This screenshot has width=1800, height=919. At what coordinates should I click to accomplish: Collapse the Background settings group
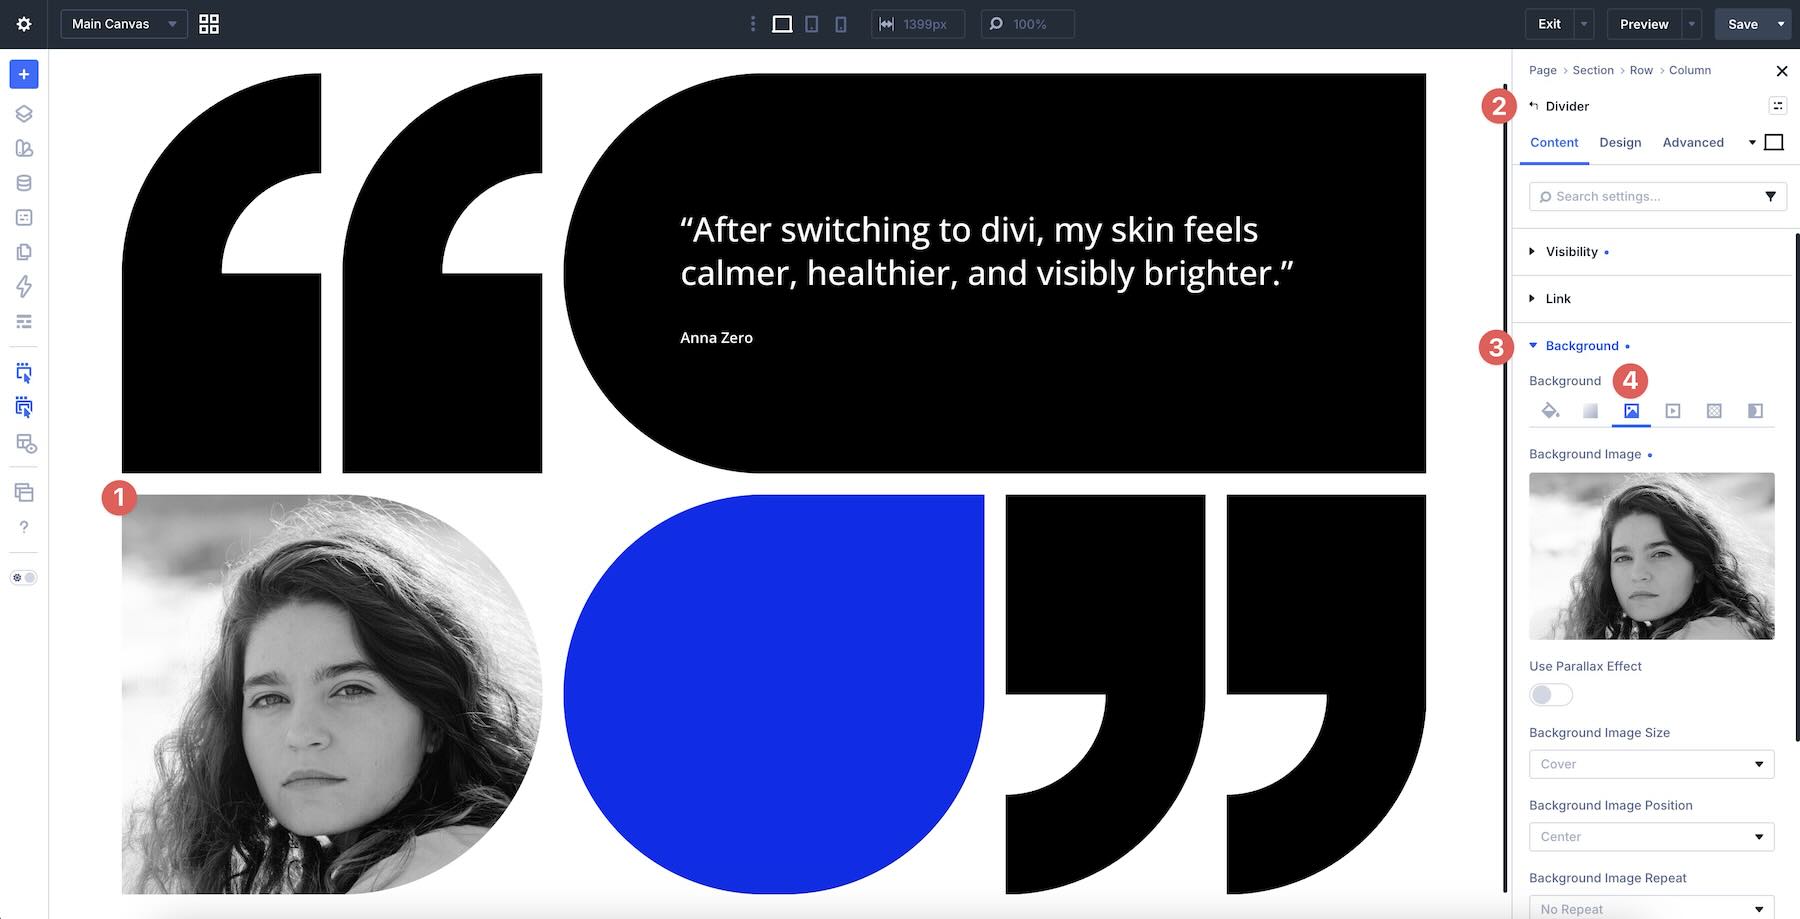pos(1582,346)
